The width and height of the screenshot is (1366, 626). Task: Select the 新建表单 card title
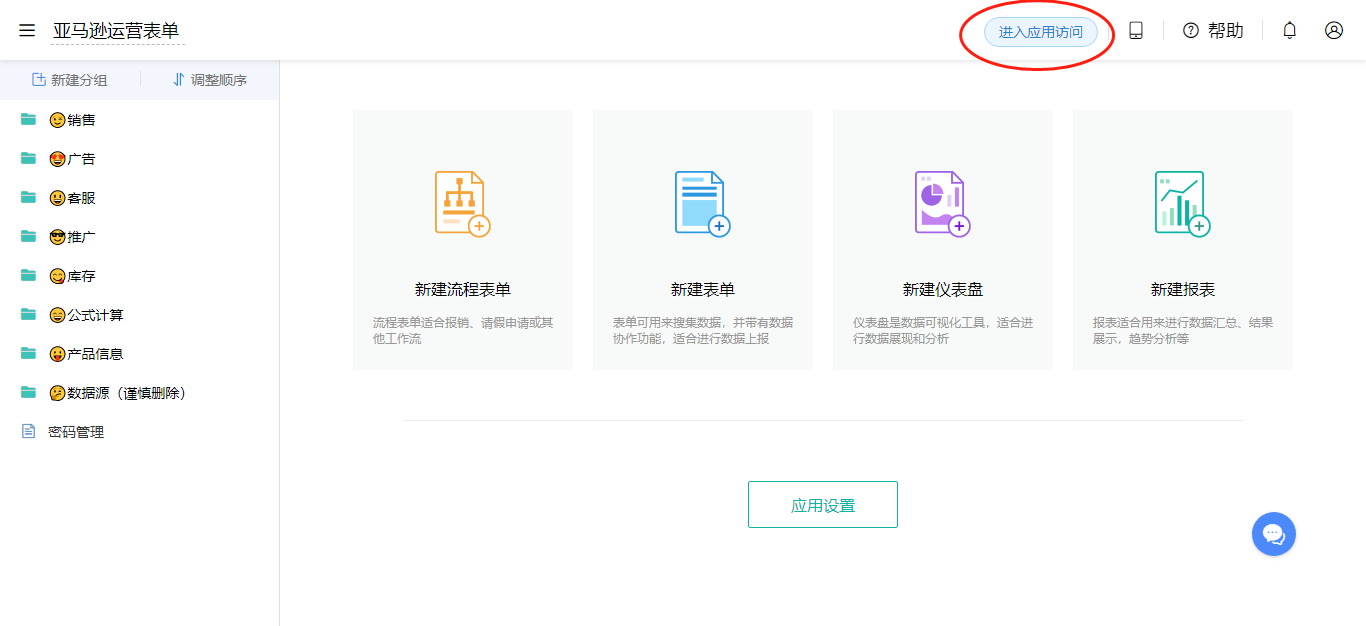703,290
